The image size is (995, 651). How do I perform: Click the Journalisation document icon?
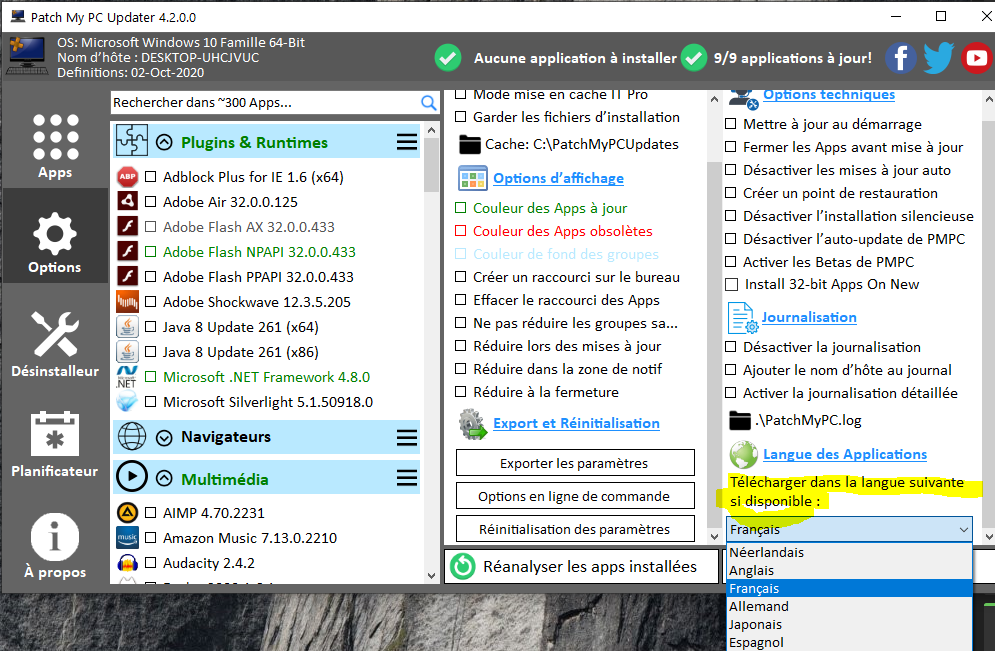pos(742,318)
